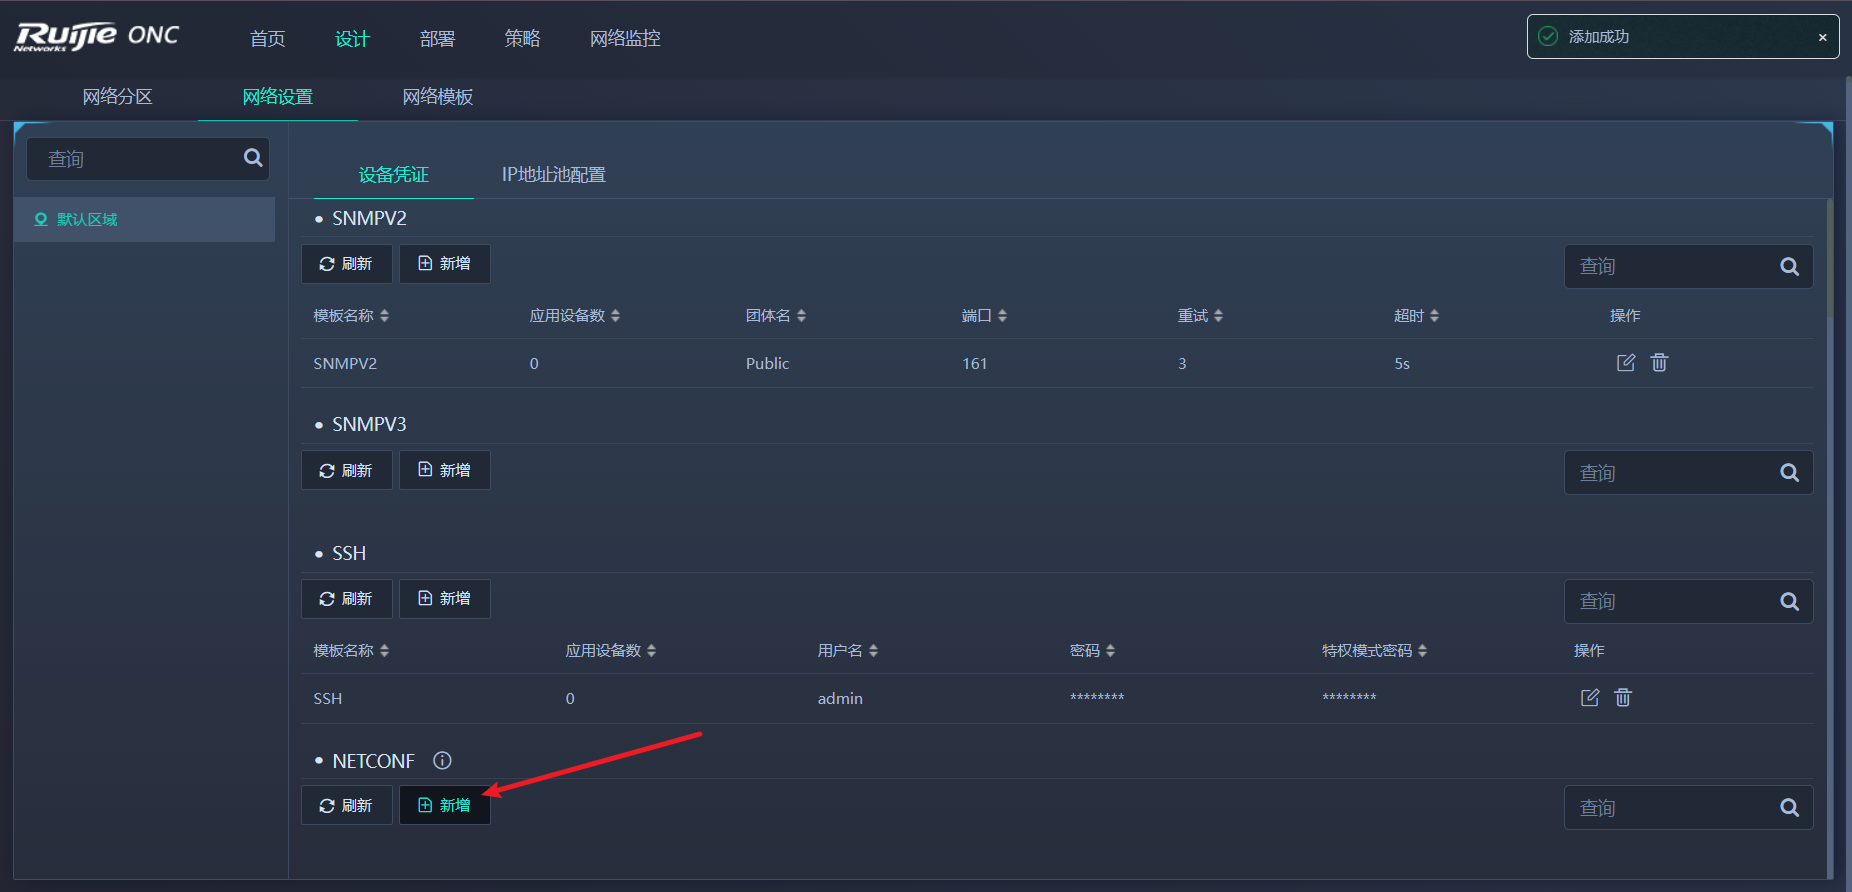Click port value 161
1852x892 pixels.
click(975, 364)
